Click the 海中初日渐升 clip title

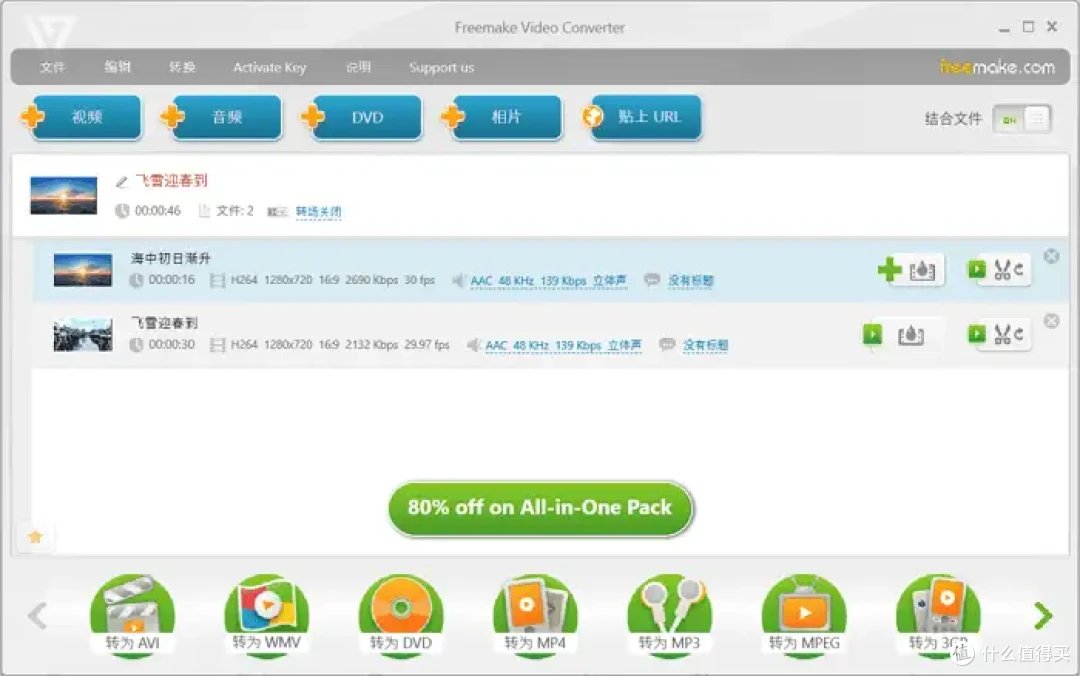coord(171,258)
